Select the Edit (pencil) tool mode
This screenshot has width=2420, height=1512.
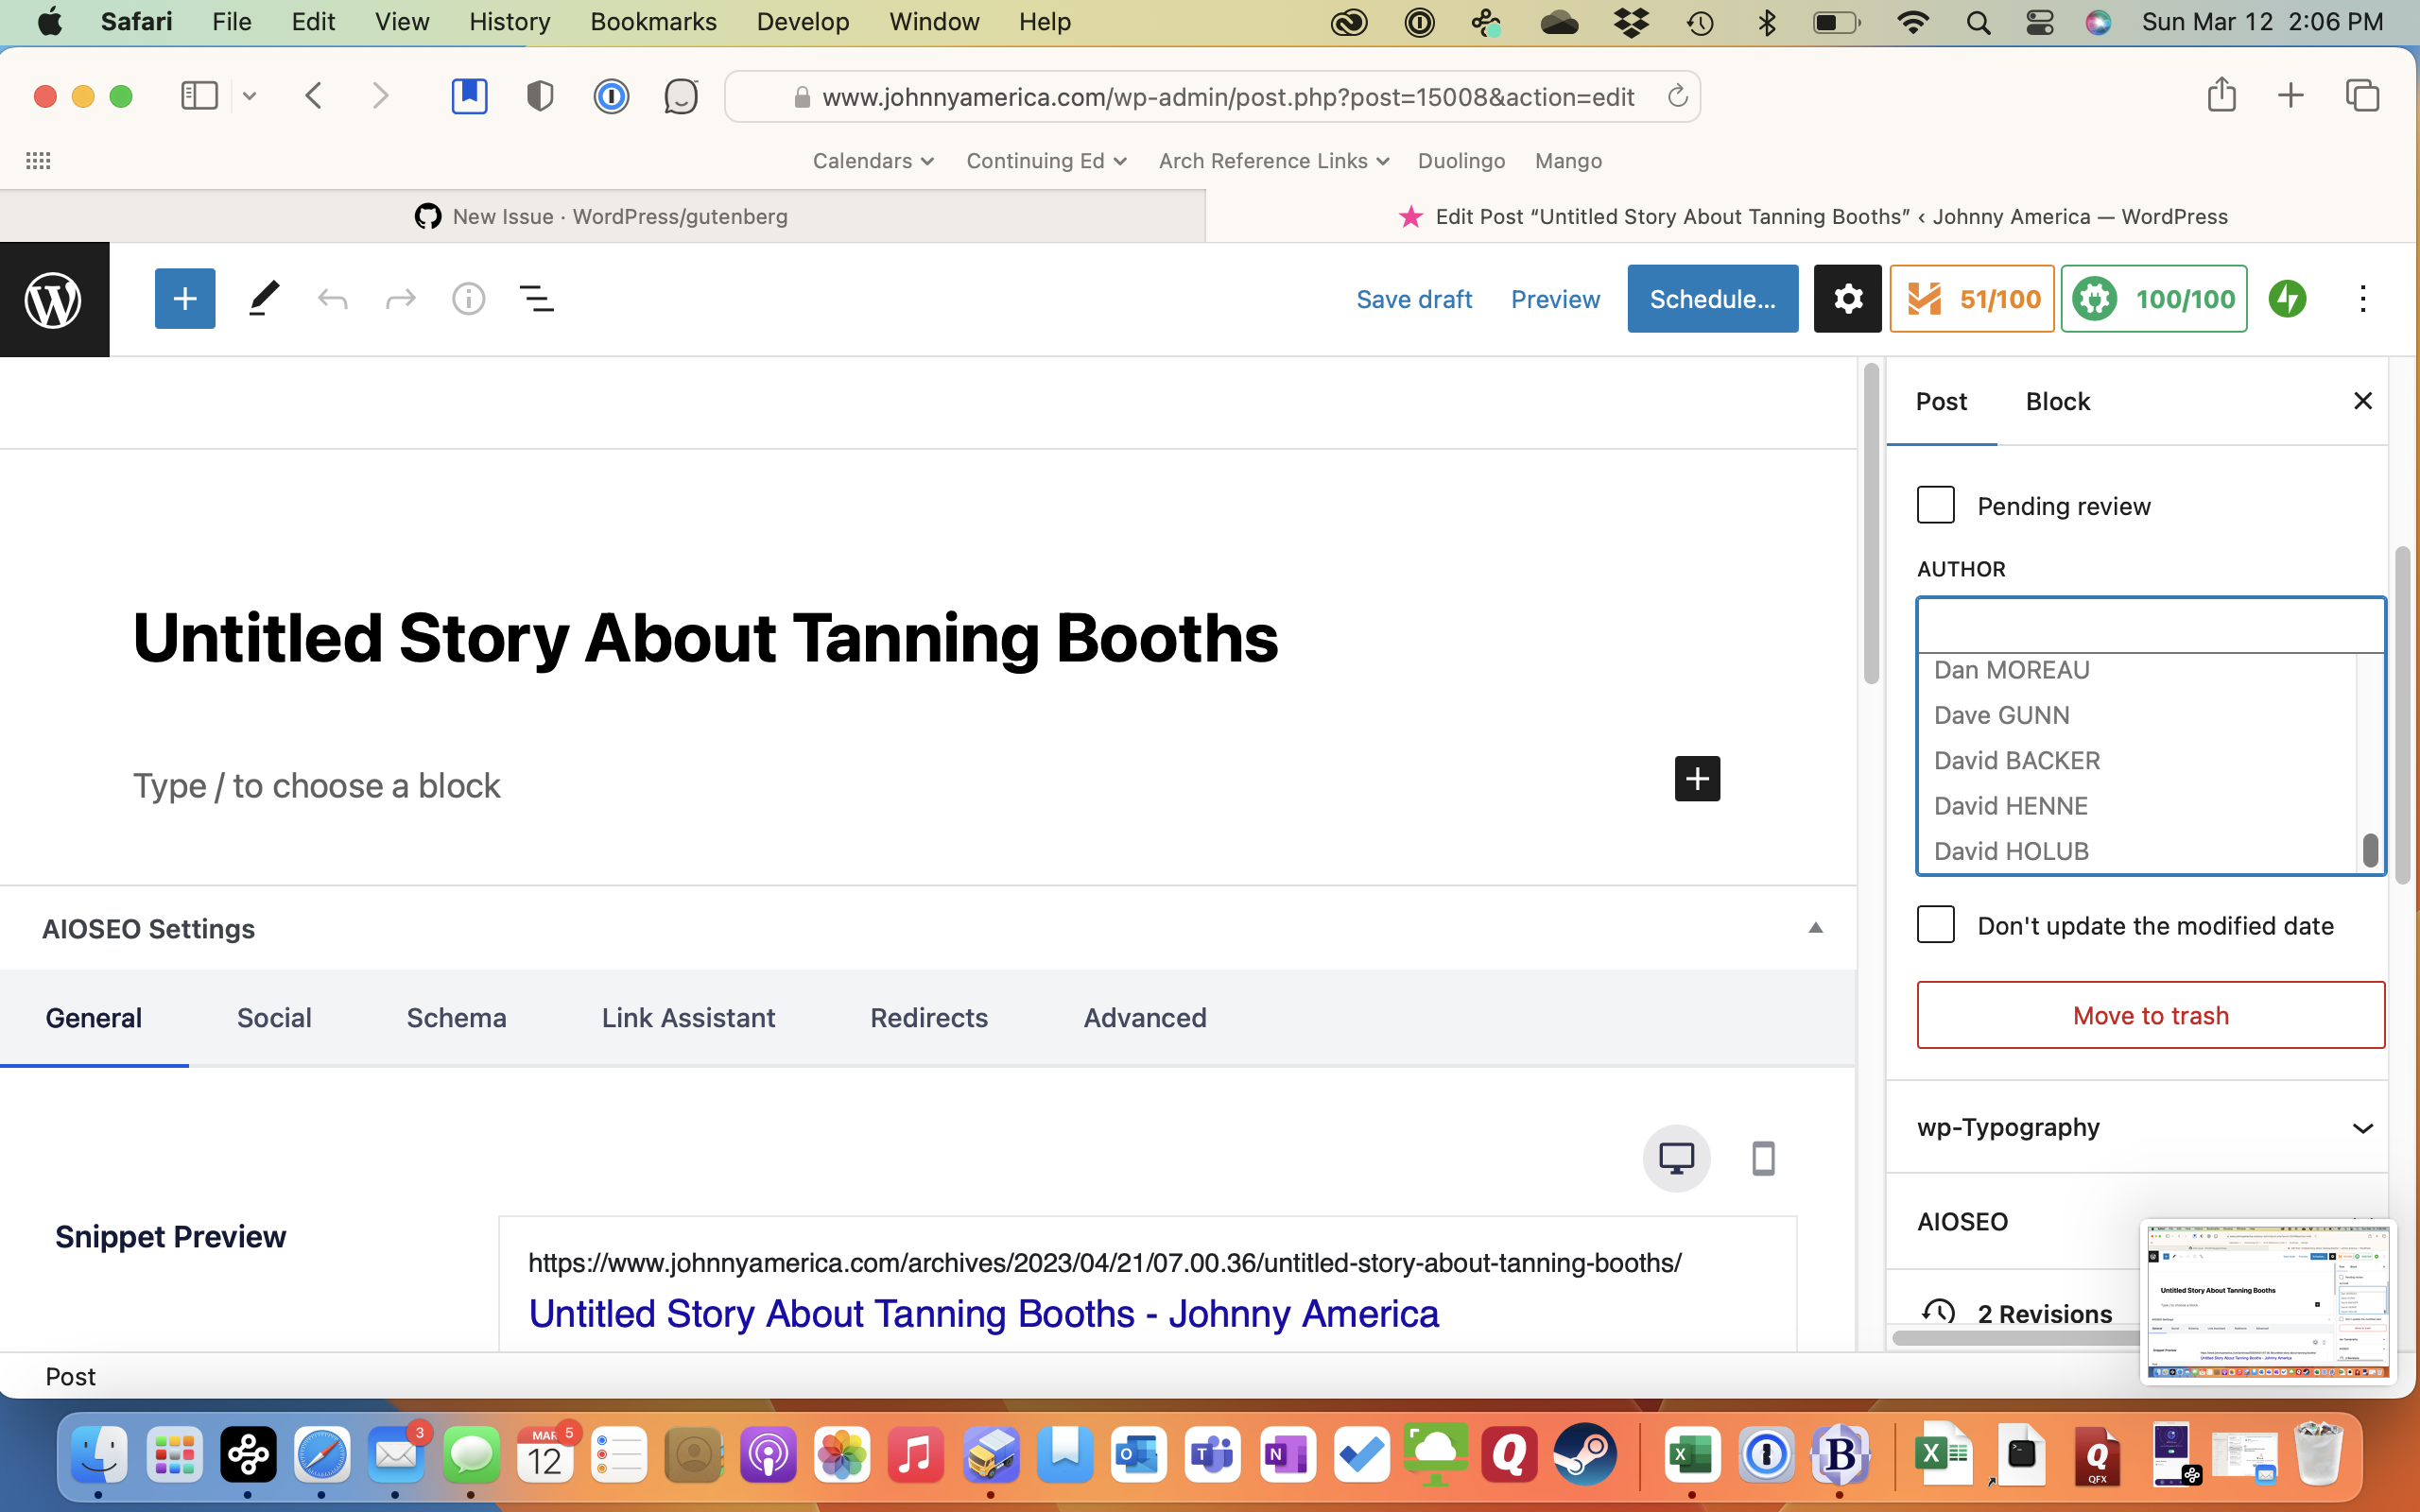tap(262, 298)
